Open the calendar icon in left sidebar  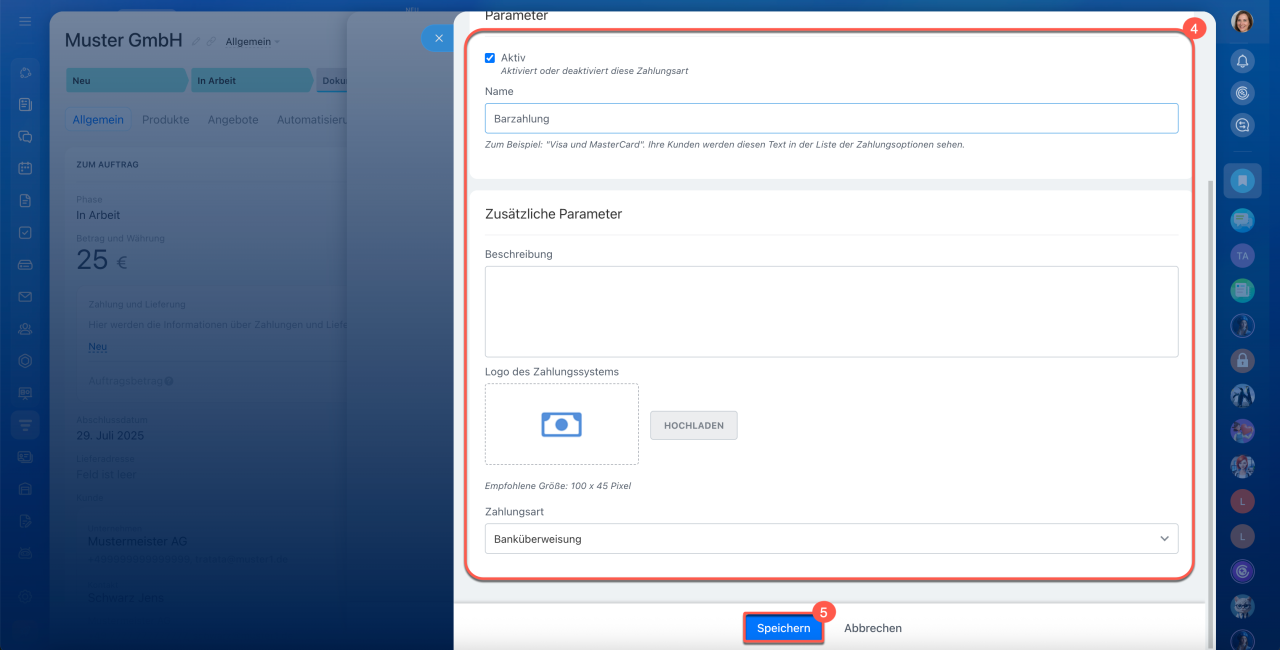(x=25, y=168)
